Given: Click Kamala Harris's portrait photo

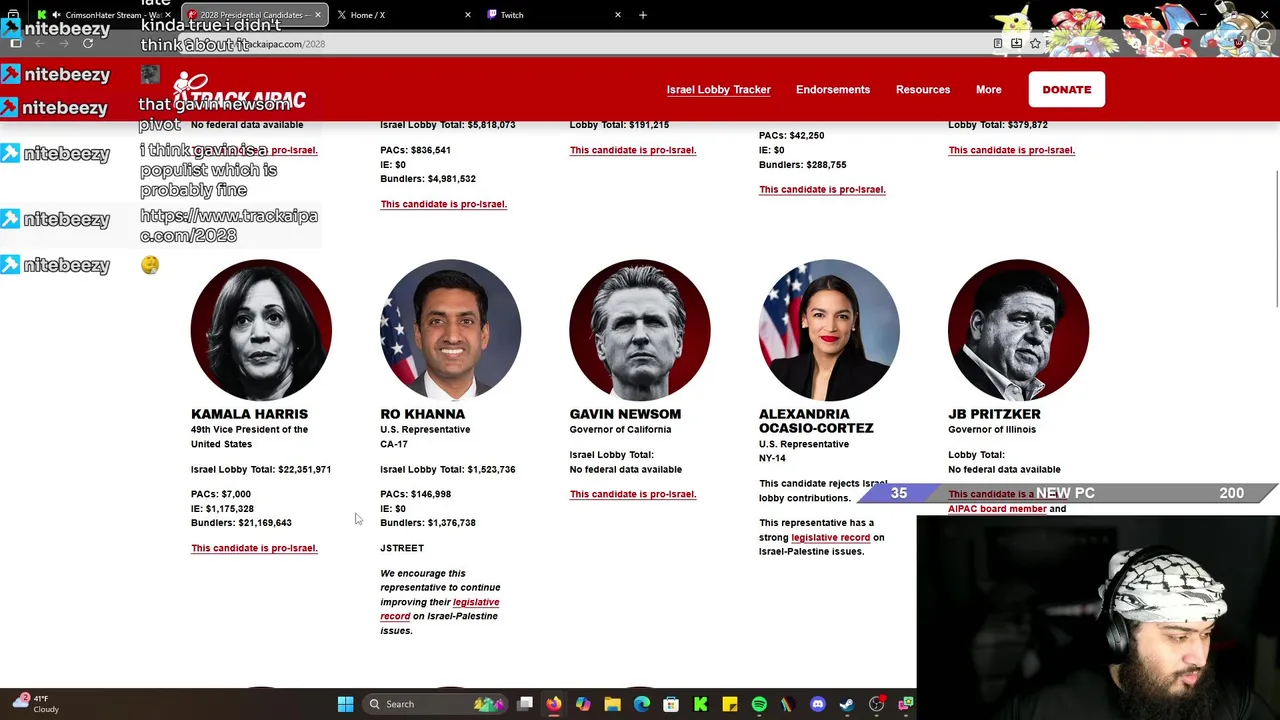Looking at the screenshot, I should (261, 330).
